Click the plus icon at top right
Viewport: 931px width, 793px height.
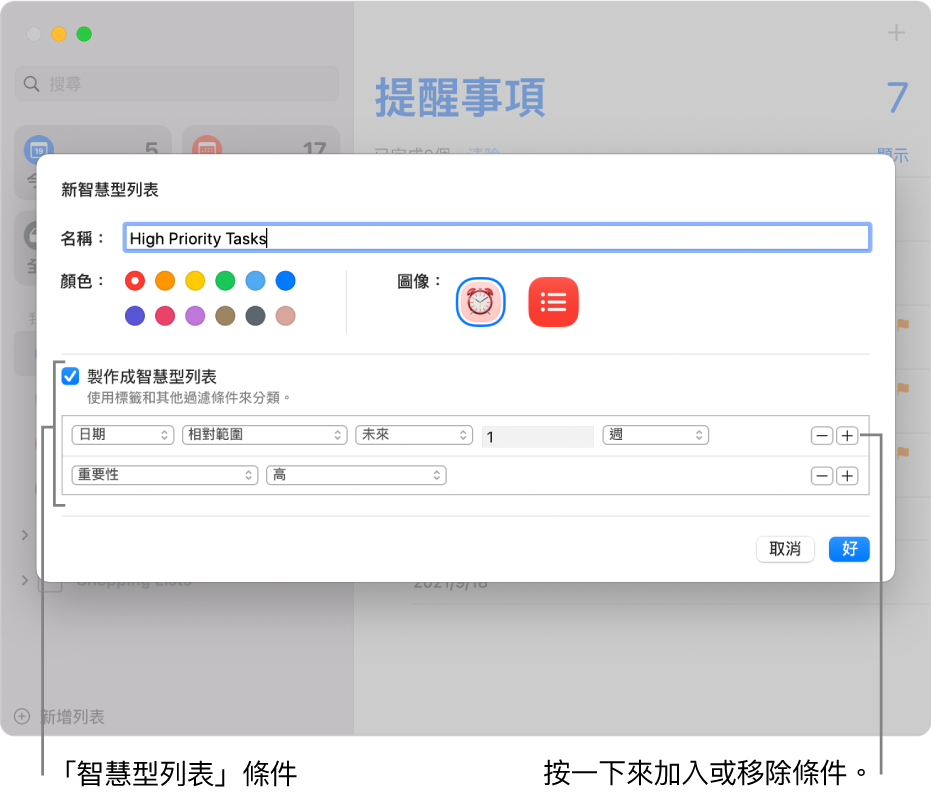pyautogui.click(x=895, y=33)
